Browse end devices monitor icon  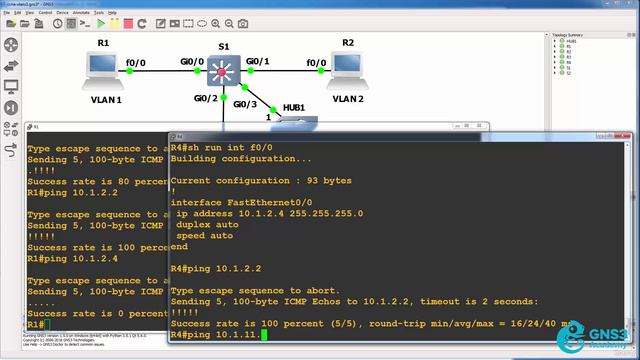(x=11, y=87)
